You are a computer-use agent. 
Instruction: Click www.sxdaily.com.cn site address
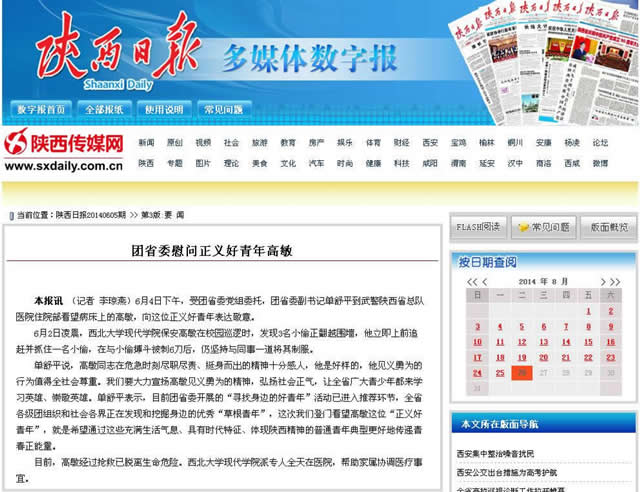point(64,166)
